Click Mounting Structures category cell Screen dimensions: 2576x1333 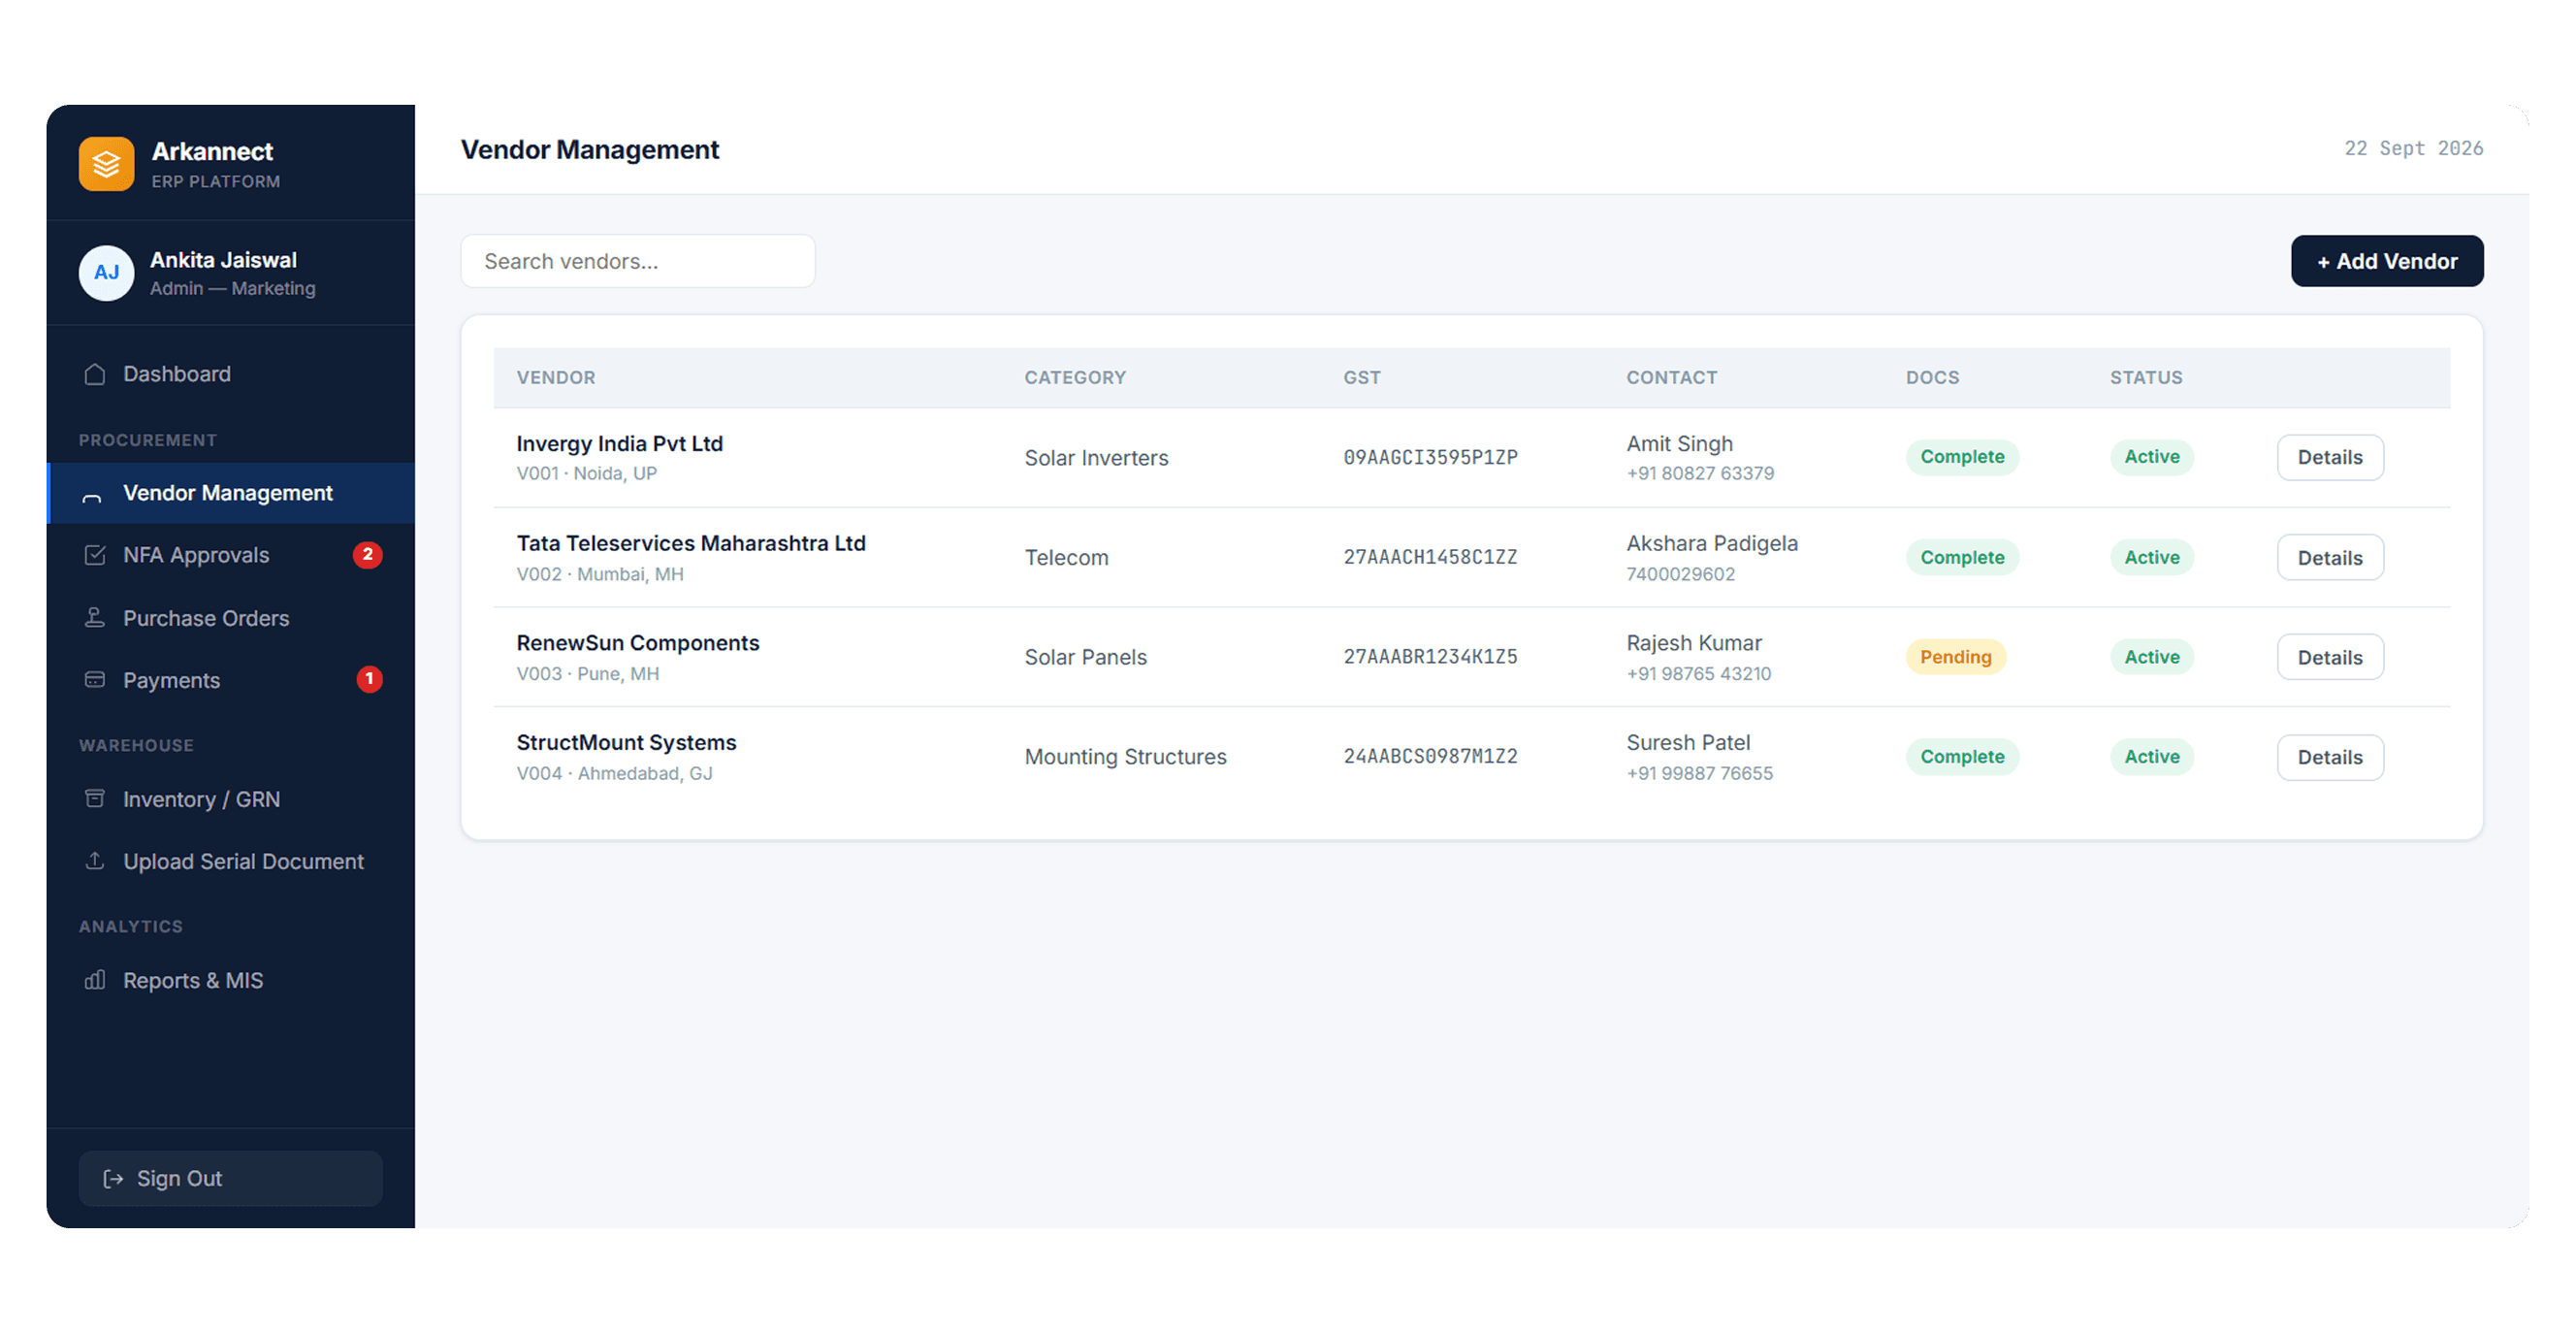(x=1125, y=757)
